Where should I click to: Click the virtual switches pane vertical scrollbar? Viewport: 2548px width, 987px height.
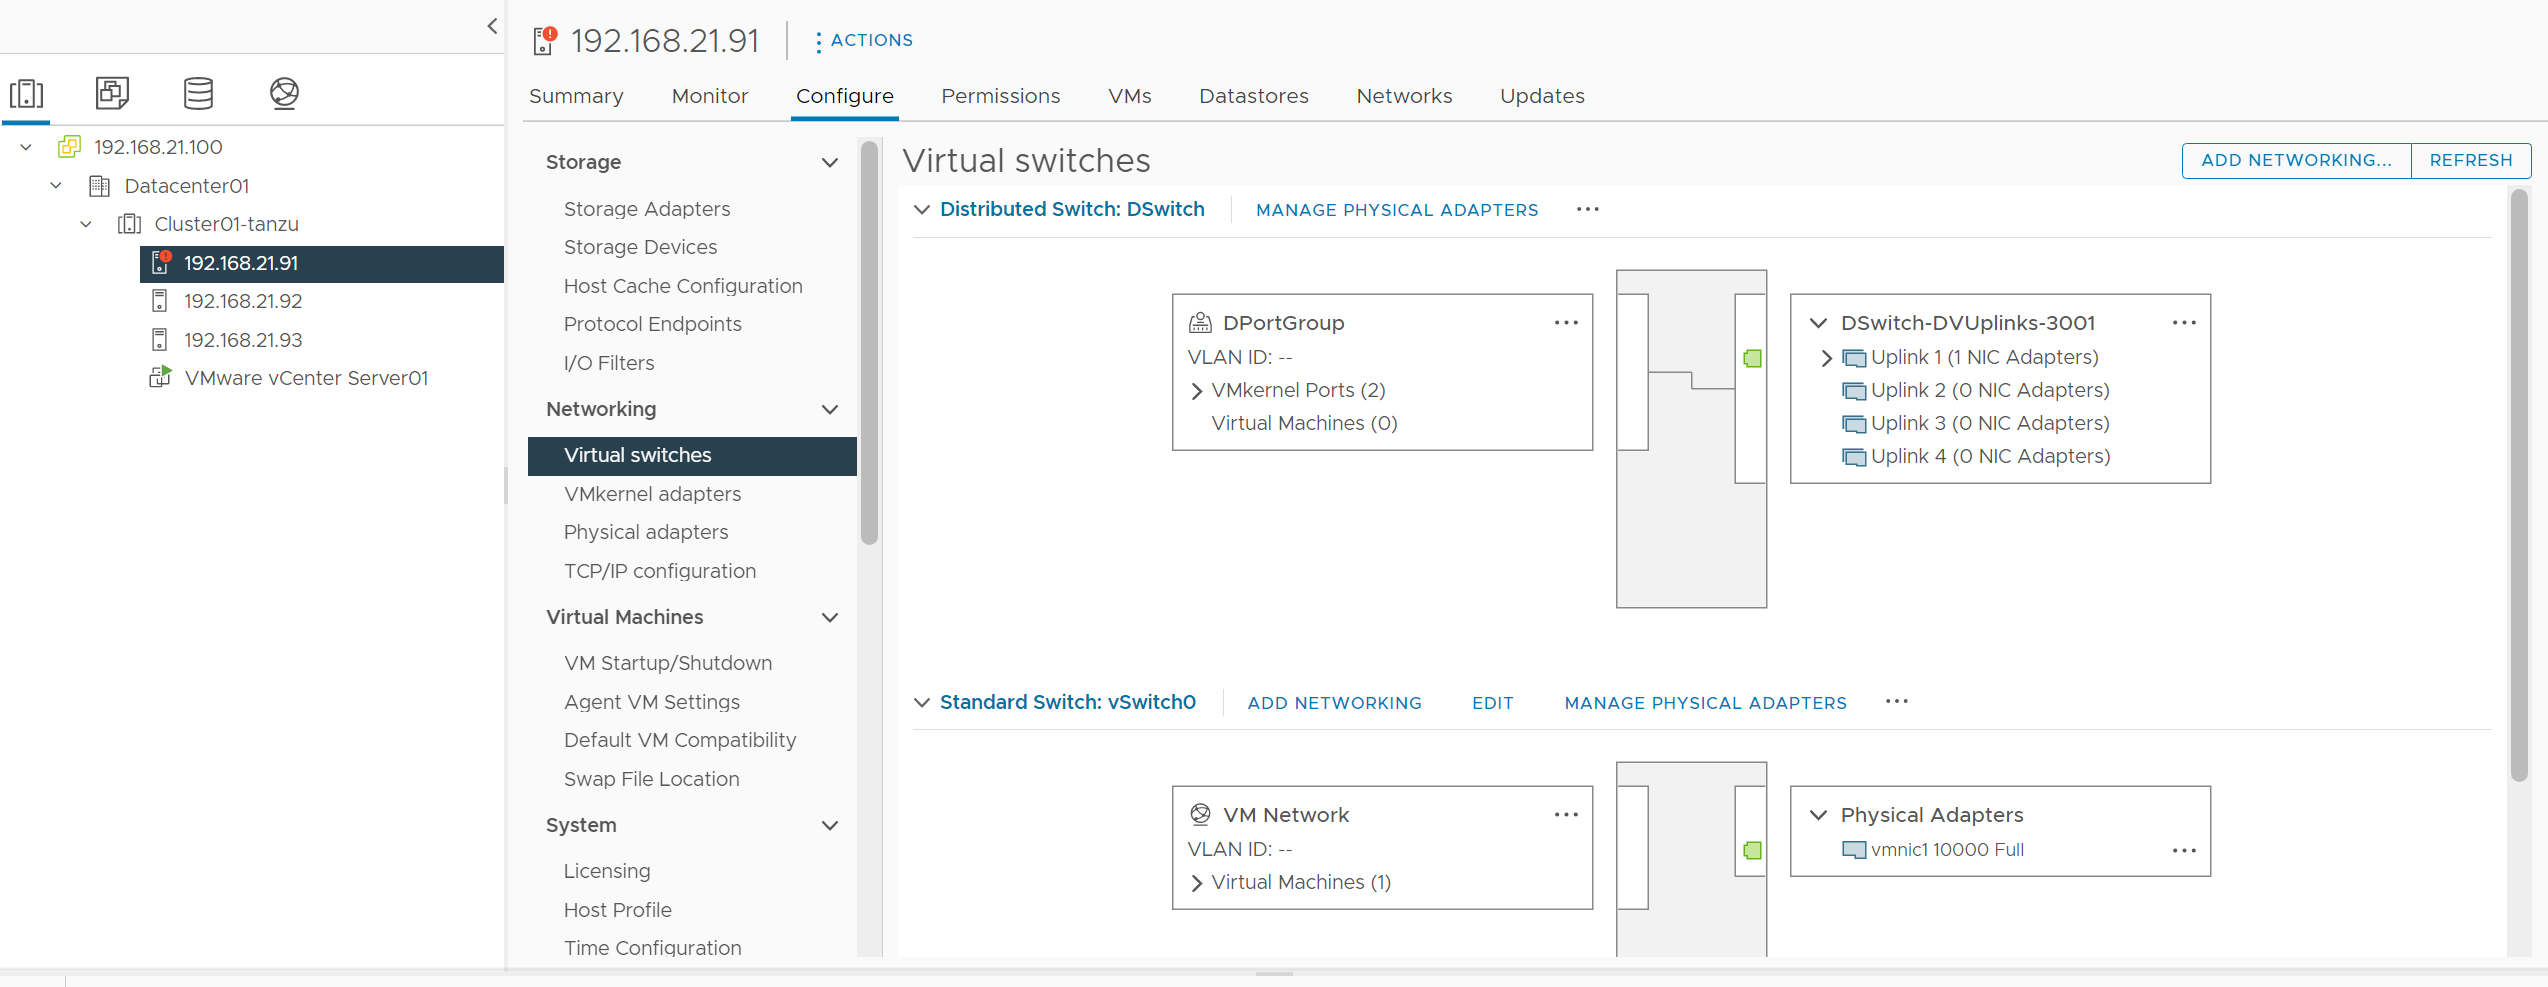click(x=2519, y=485)
